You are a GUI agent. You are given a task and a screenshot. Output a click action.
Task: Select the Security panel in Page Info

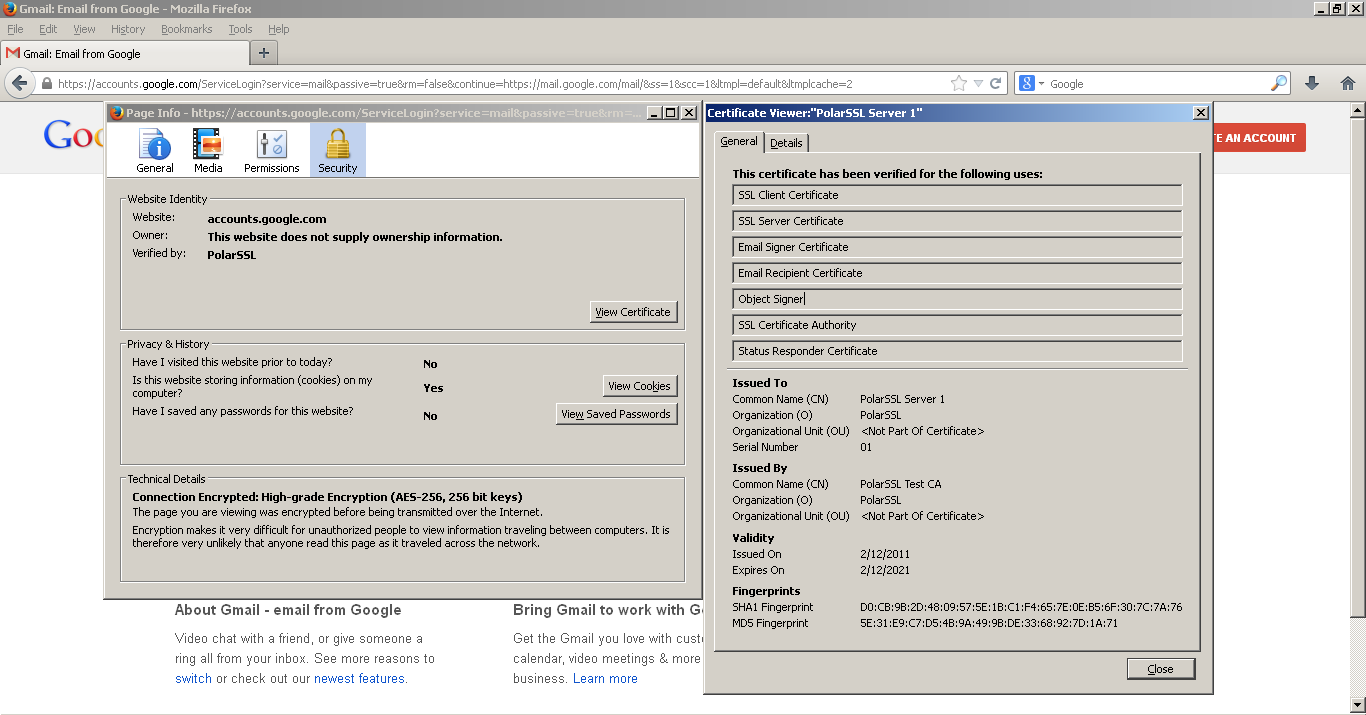point(338,151)
